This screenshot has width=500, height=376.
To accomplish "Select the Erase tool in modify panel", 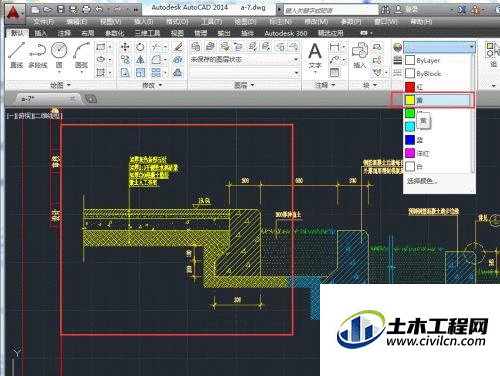I will click(x=178, y=47).
